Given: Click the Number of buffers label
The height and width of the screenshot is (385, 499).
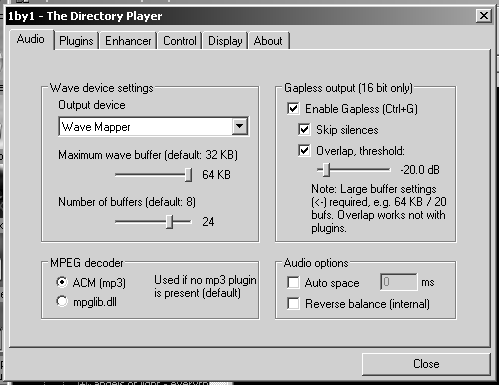Looking at the screenshot, I should pos(127,202).
